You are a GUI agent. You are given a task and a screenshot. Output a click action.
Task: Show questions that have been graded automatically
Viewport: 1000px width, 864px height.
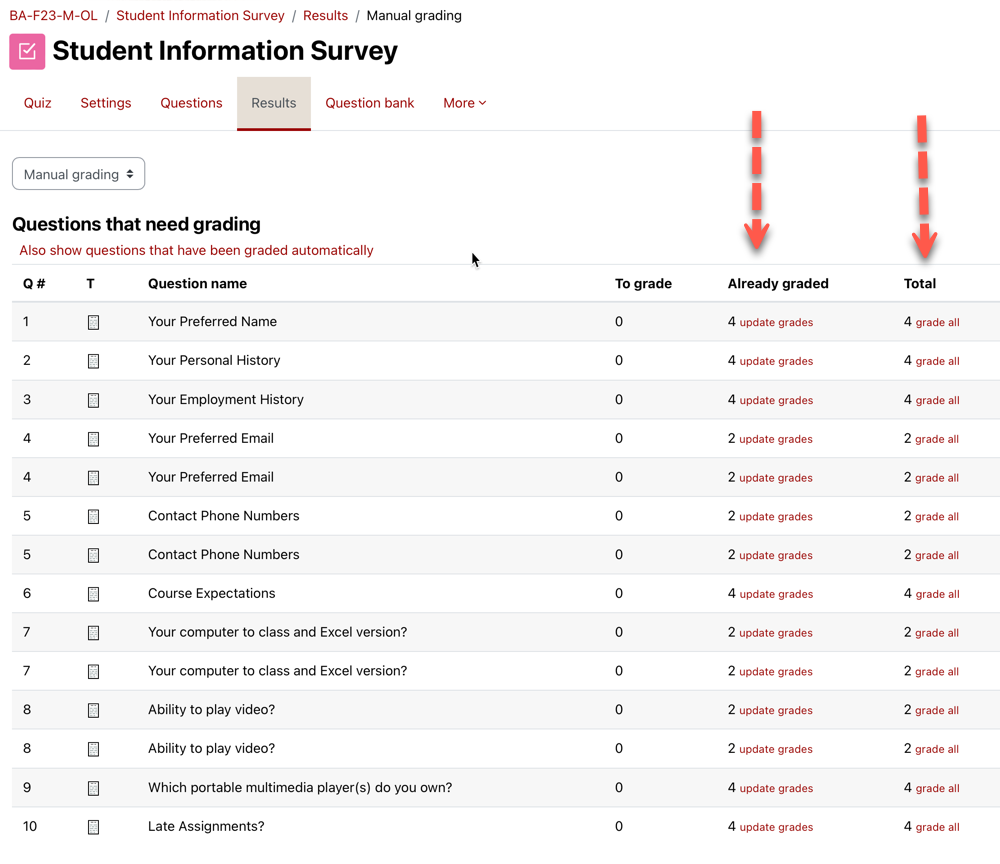196,251
